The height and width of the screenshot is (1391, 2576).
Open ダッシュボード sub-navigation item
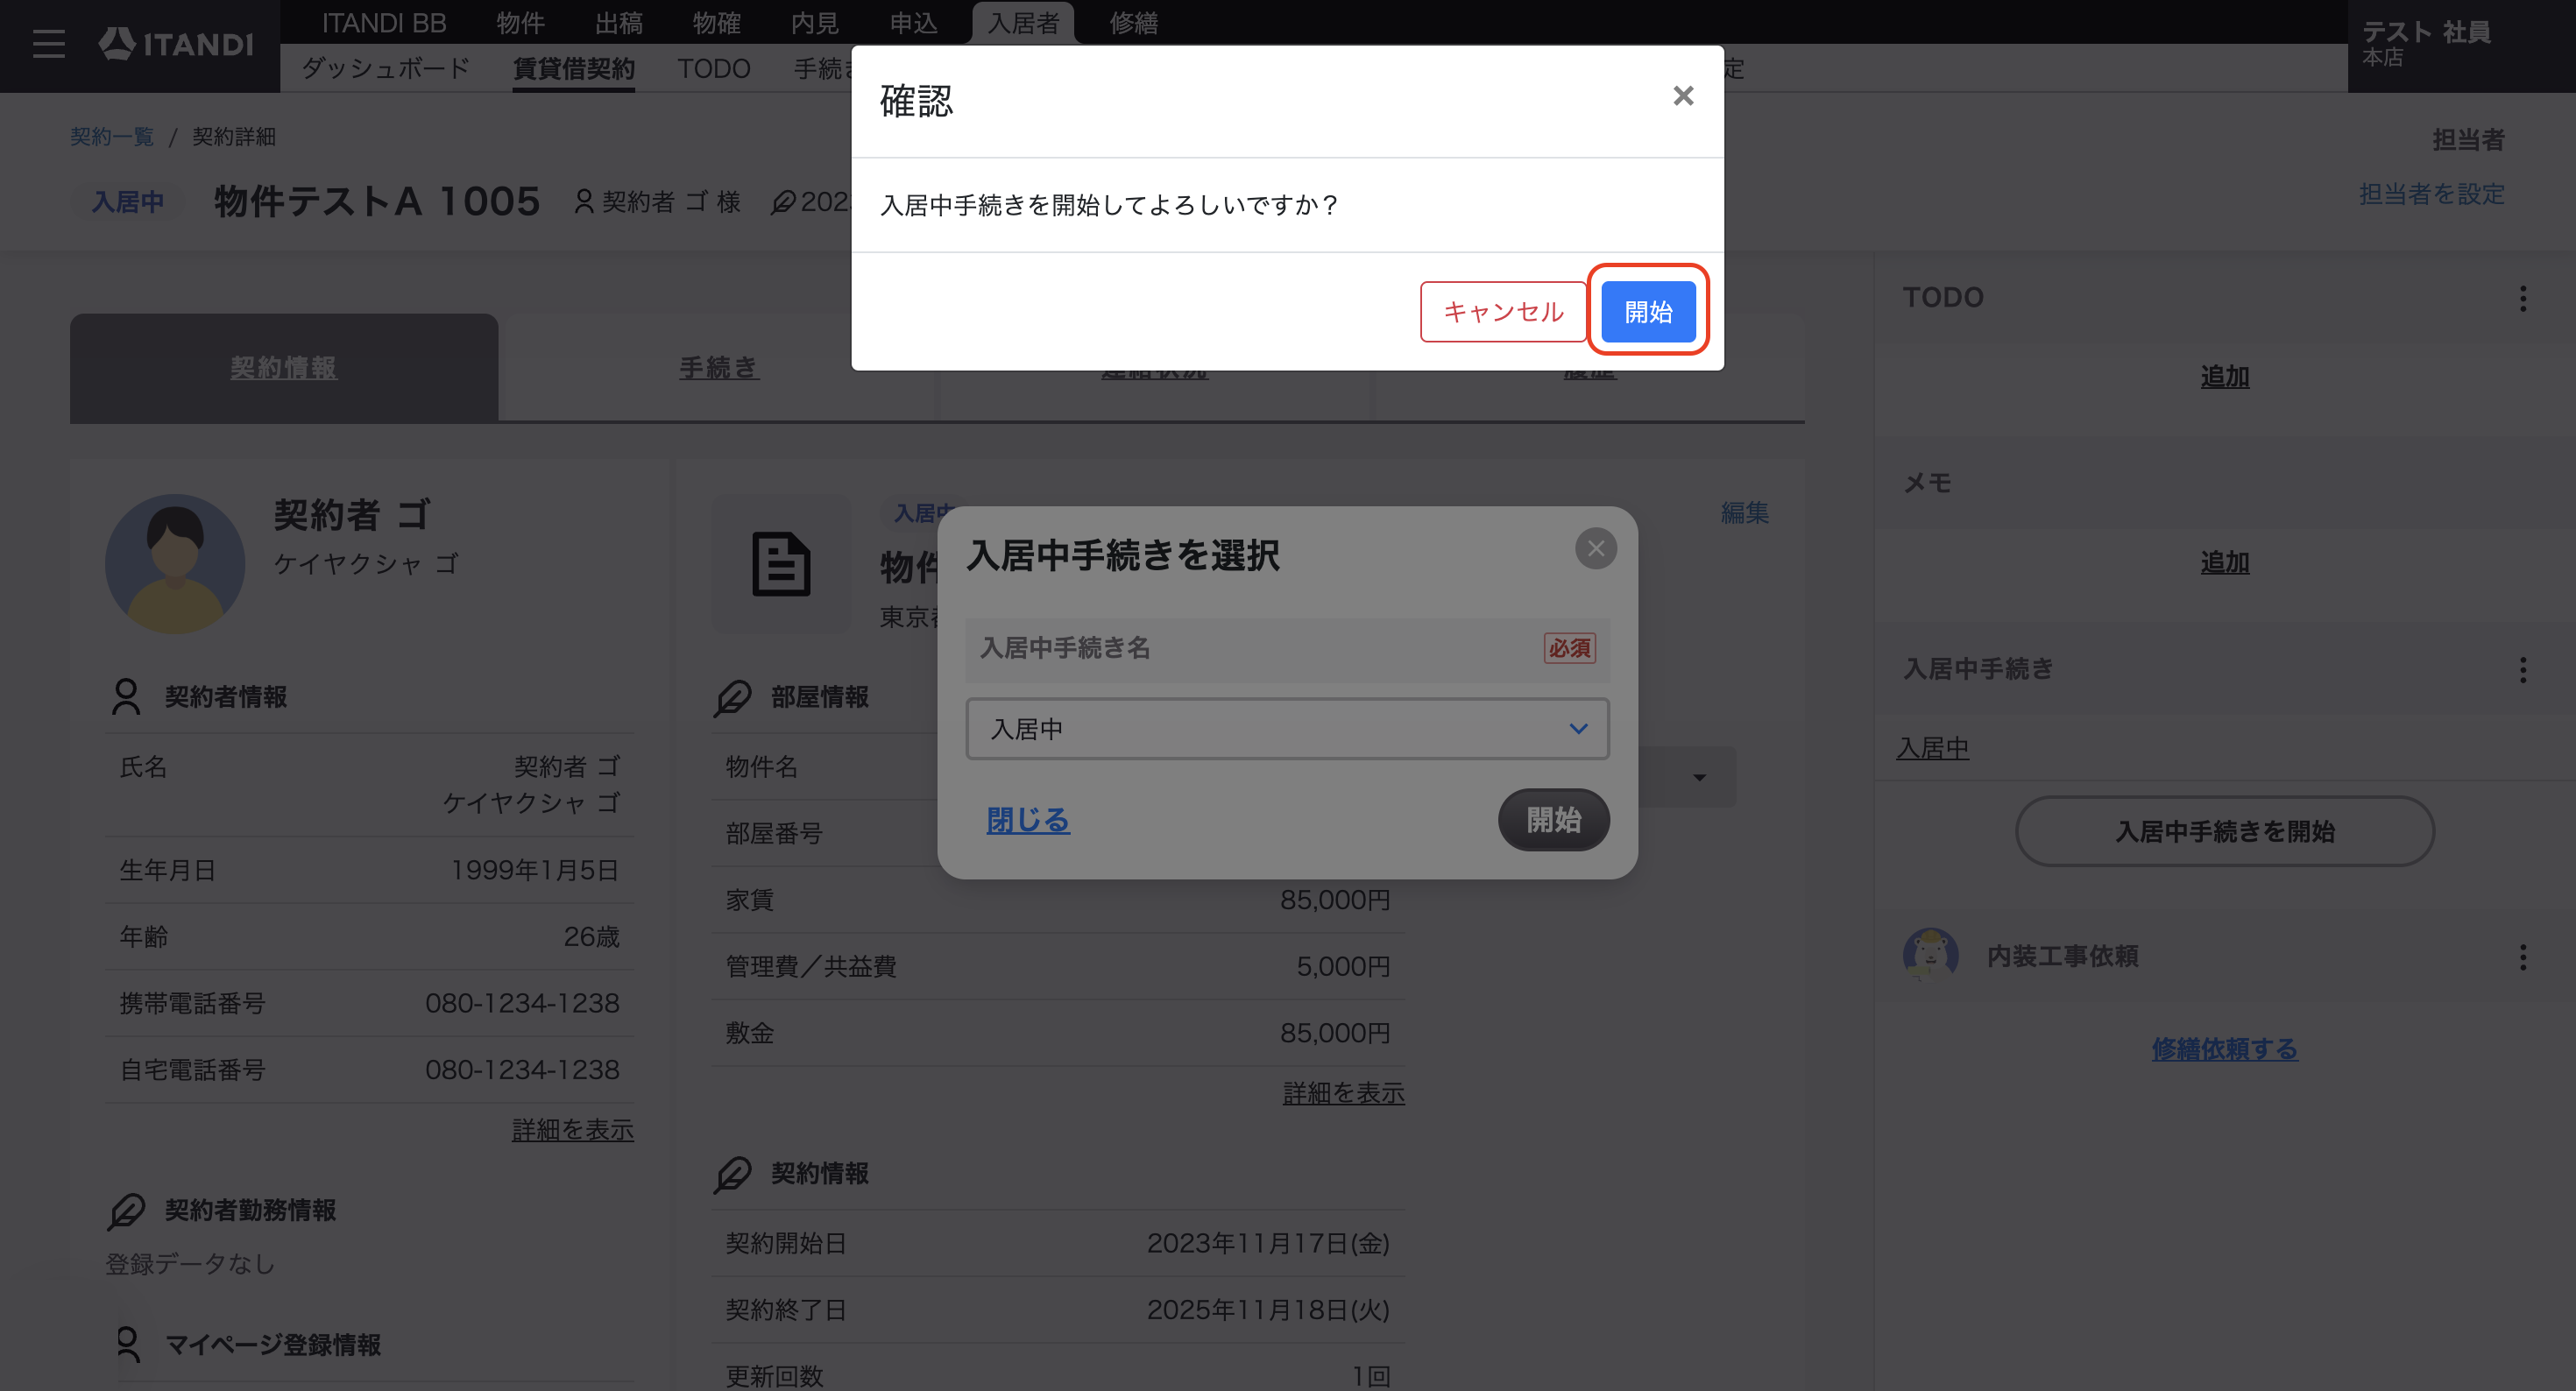(x=385, y=68)
